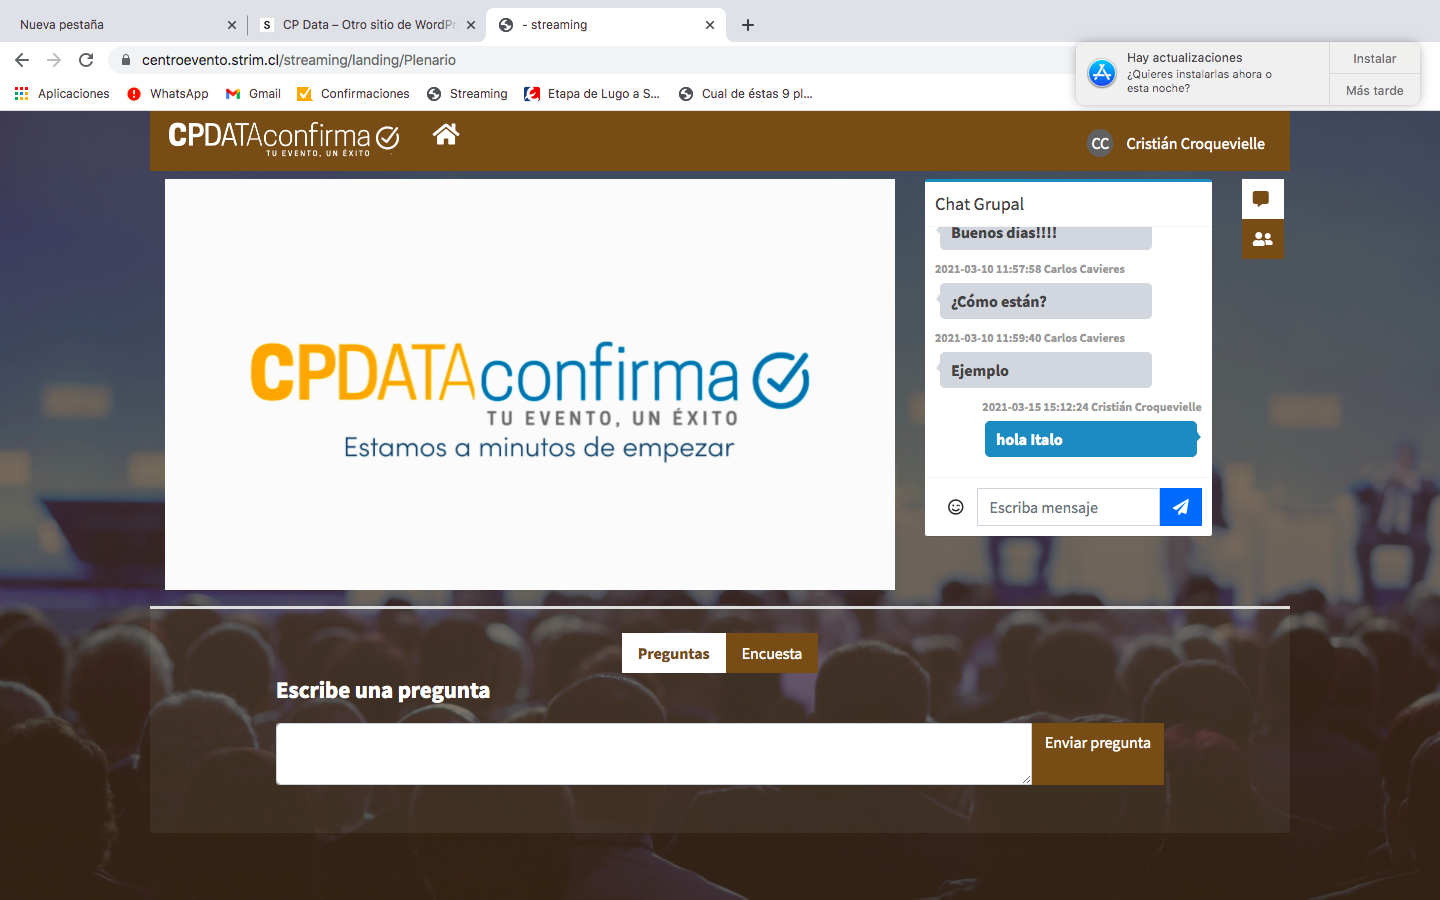Click username Cristián Croquevielle in header
Screen dimensions: 1440x900
tap(1195, 143)
